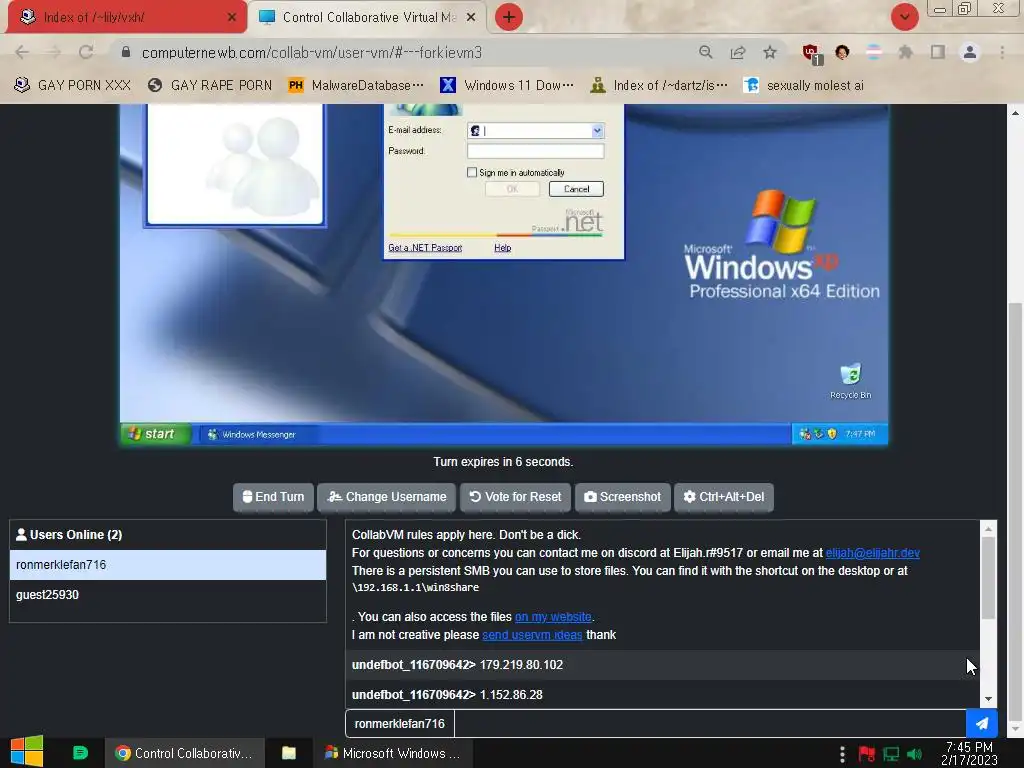The image size is (1024, 768).
Task: Bookmark this page with the star icon
Action: coord(770,52)
